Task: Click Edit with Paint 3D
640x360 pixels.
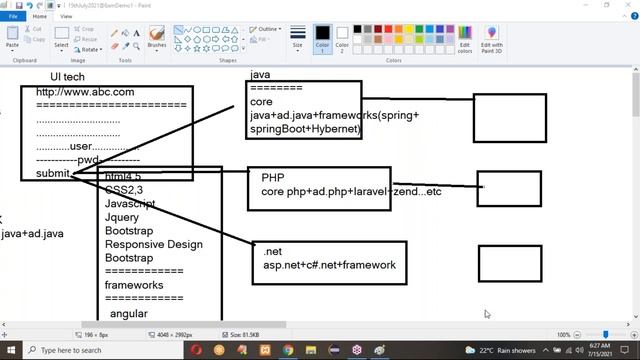Action: (491, 39)
